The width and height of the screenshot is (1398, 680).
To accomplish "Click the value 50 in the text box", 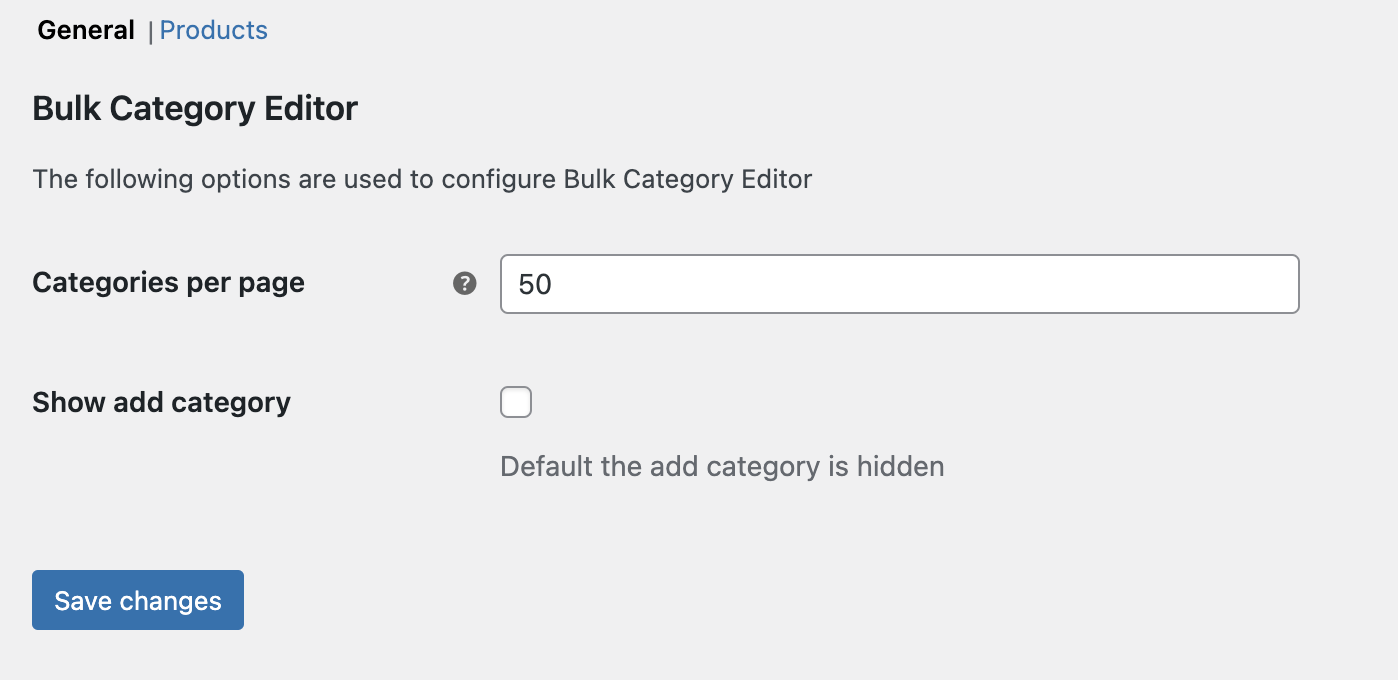I will point(535,284).
